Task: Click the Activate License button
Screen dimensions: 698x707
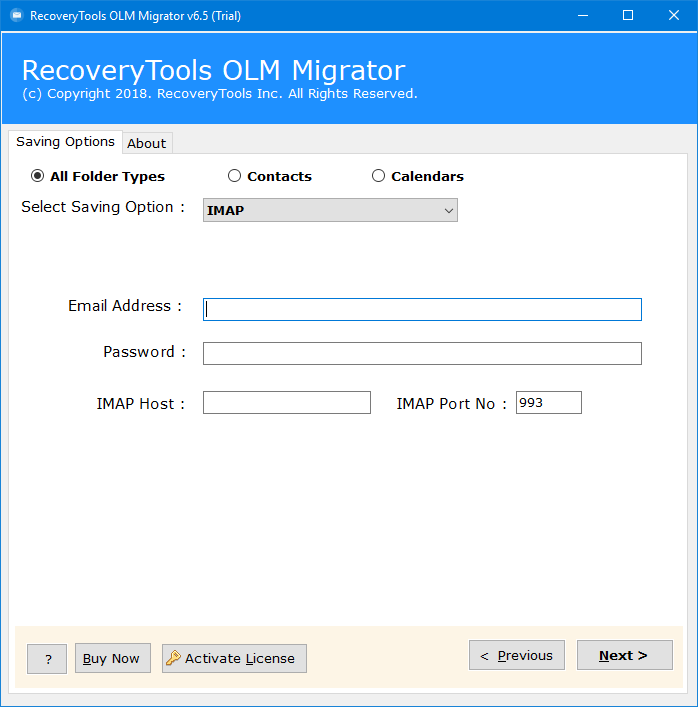Action: (x=234, y=659)
